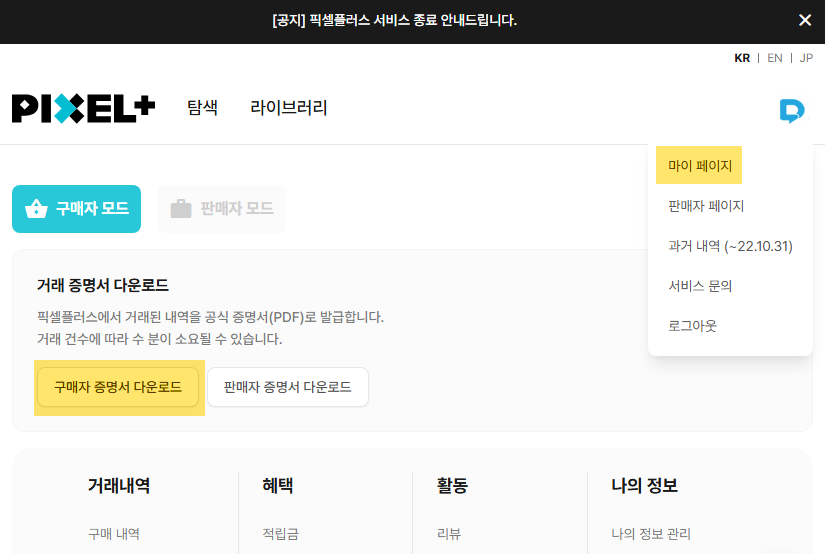Switch language to JP
825x554 pixels.
pos(806,58)
